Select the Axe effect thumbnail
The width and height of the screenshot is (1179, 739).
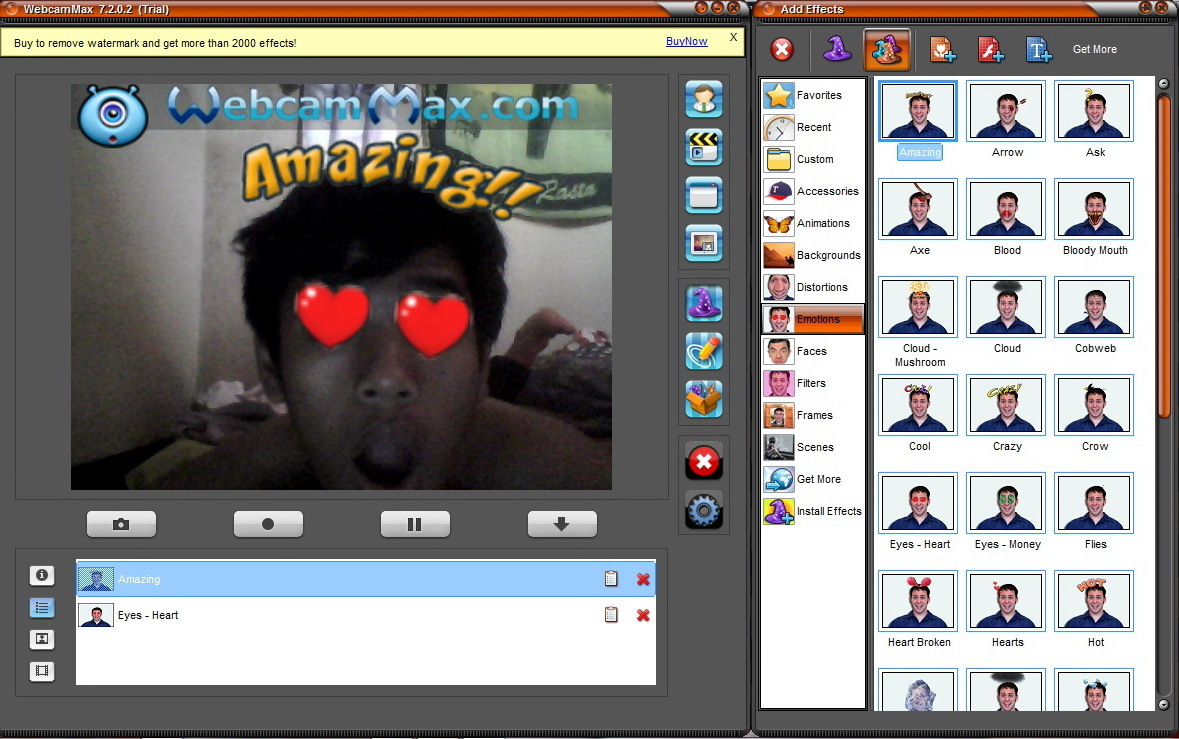pos(918,209)
